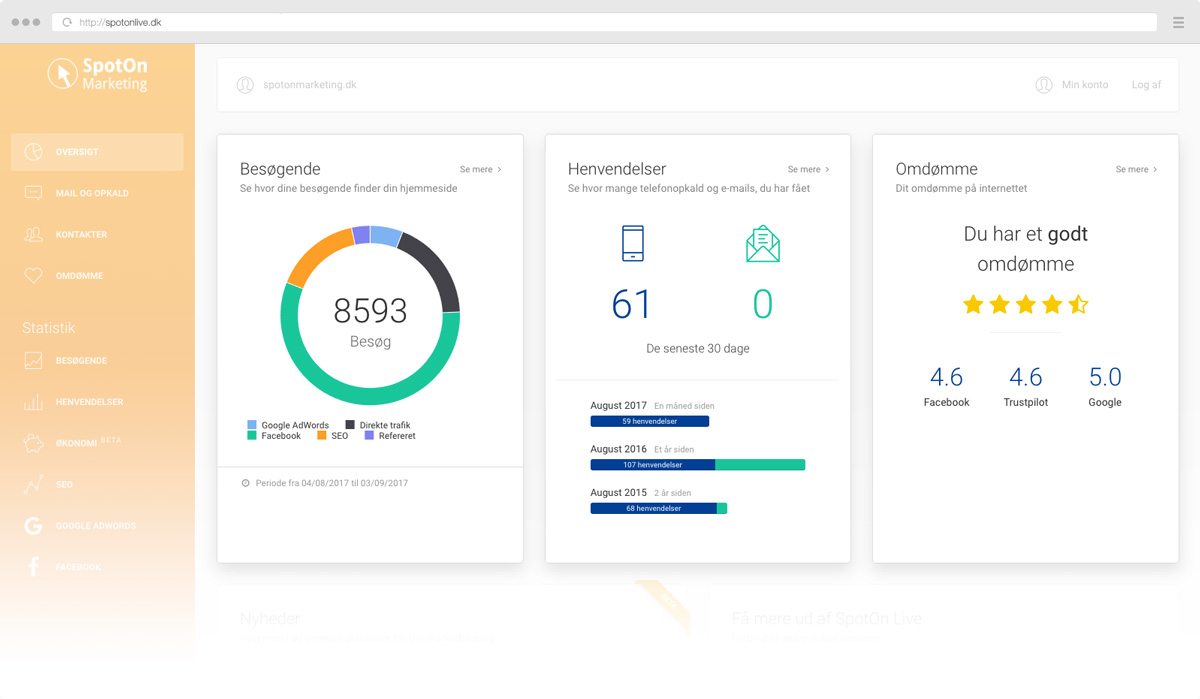Click Se mere on Omdømme card
1200x699 pixels.
pyautogui.click(x=1136, y=170)
